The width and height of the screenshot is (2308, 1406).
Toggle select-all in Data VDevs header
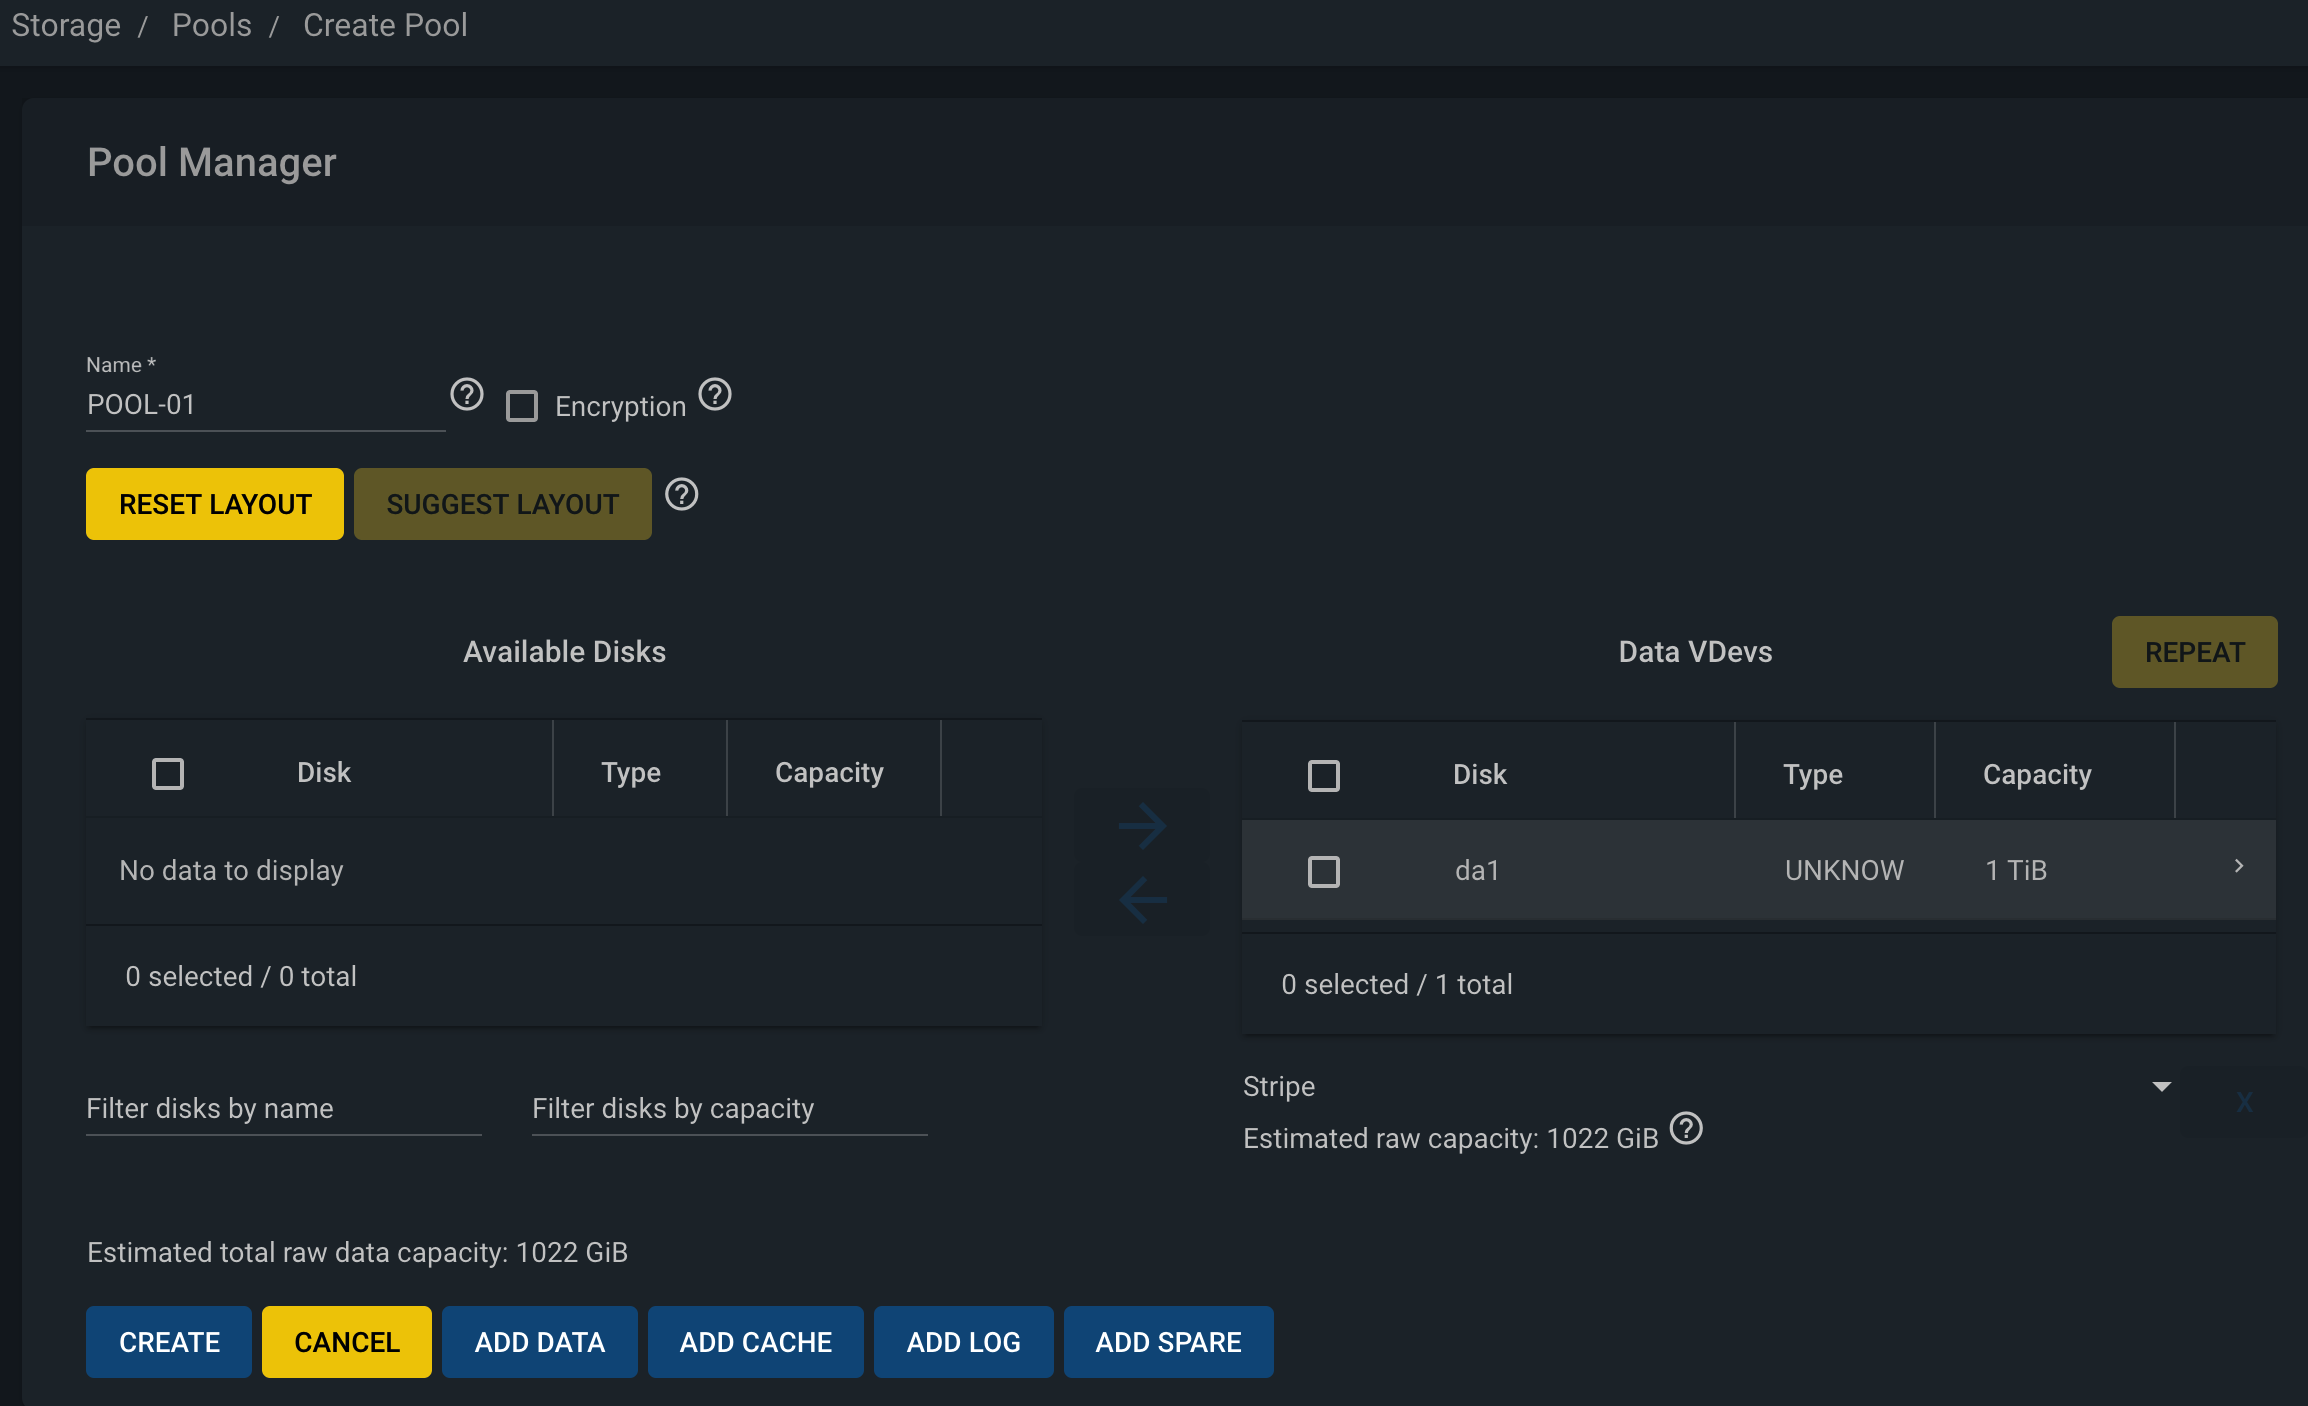click(1323, 775)
